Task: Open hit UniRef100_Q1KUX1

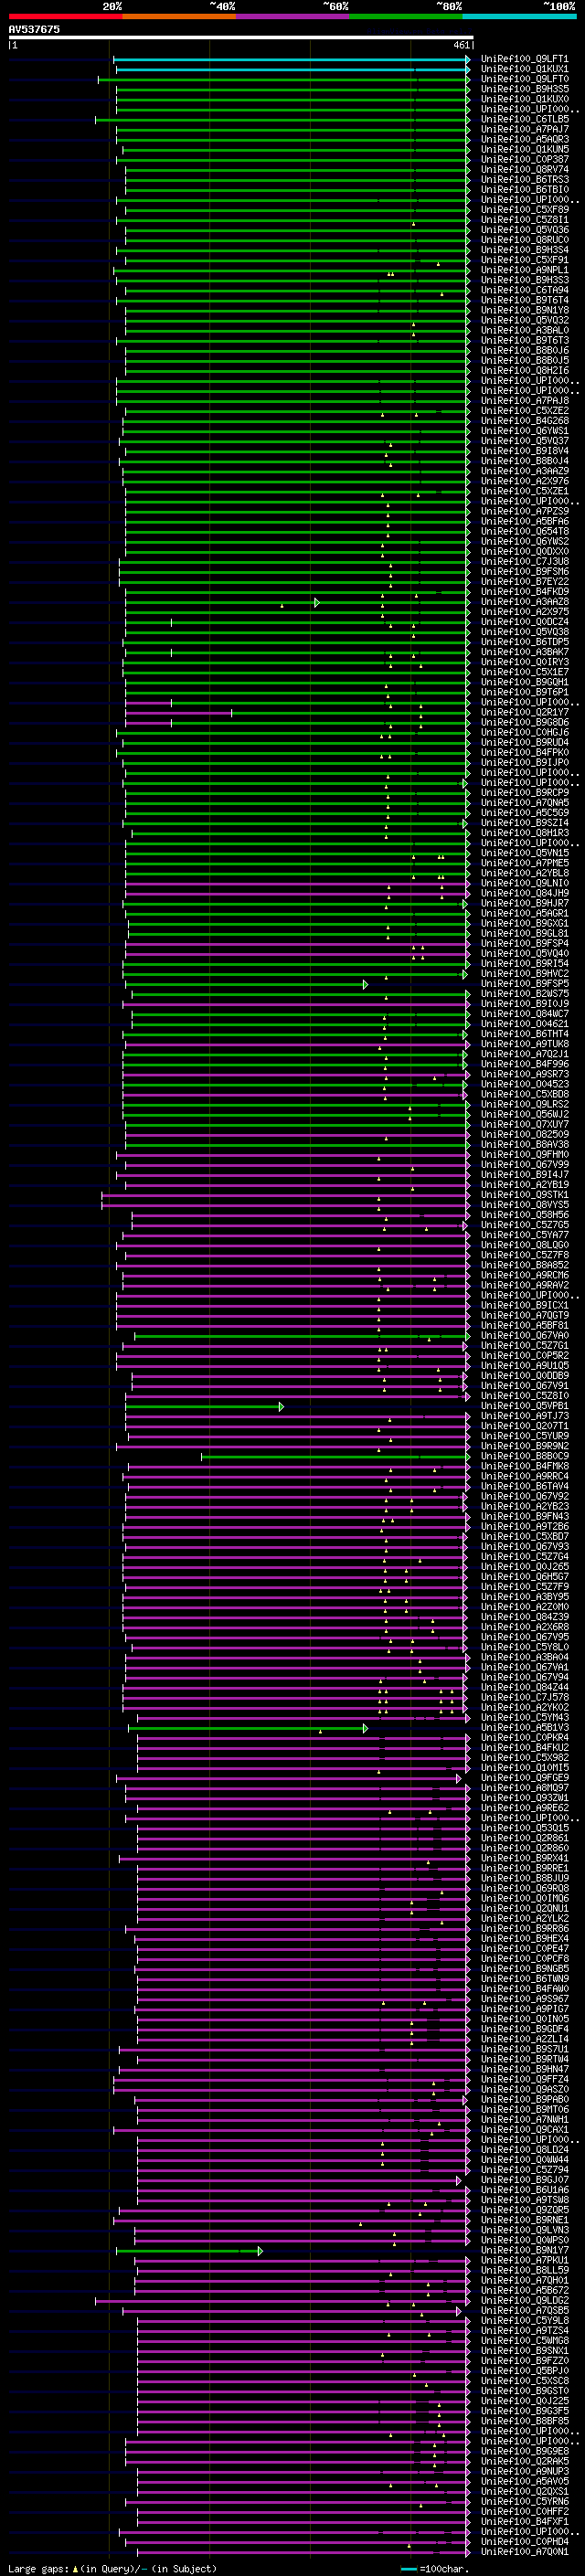Action: pyautogui.click(x=525, y=69)
